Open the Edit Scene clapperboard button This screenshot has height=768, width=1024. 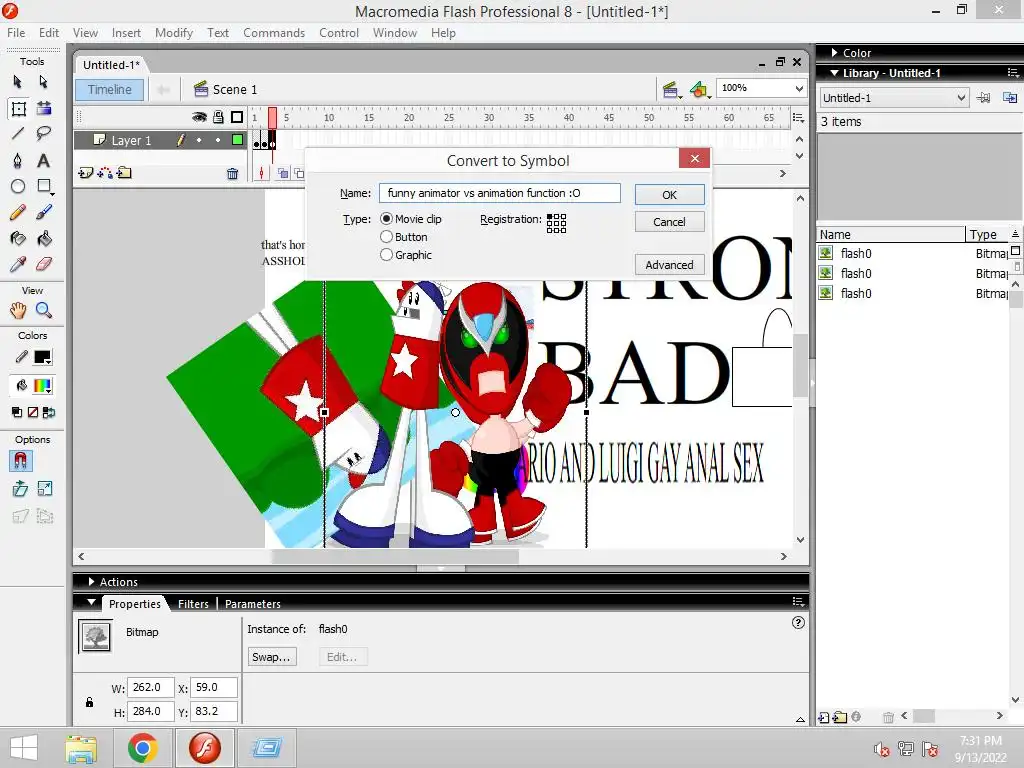point(670,90)
